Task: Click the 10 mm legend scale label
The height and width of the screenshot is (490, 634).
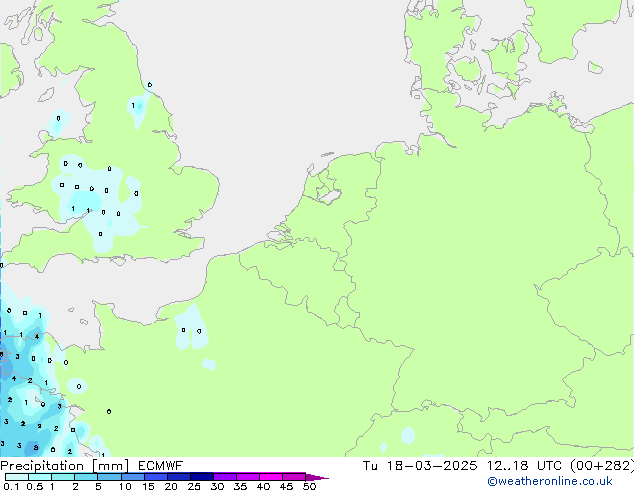Action: pos(123,487)
